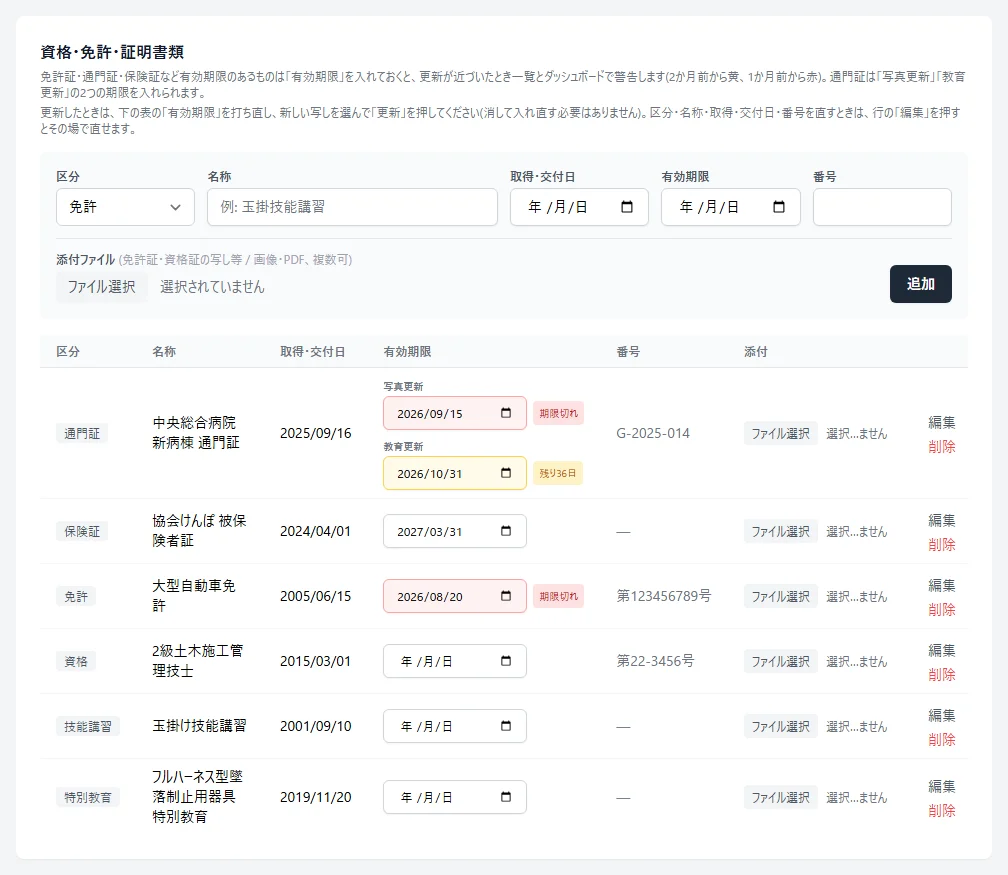Click the 残り36日 badge
The height and width of the screenshot is (875, 1008).
(x=557, y=473)
